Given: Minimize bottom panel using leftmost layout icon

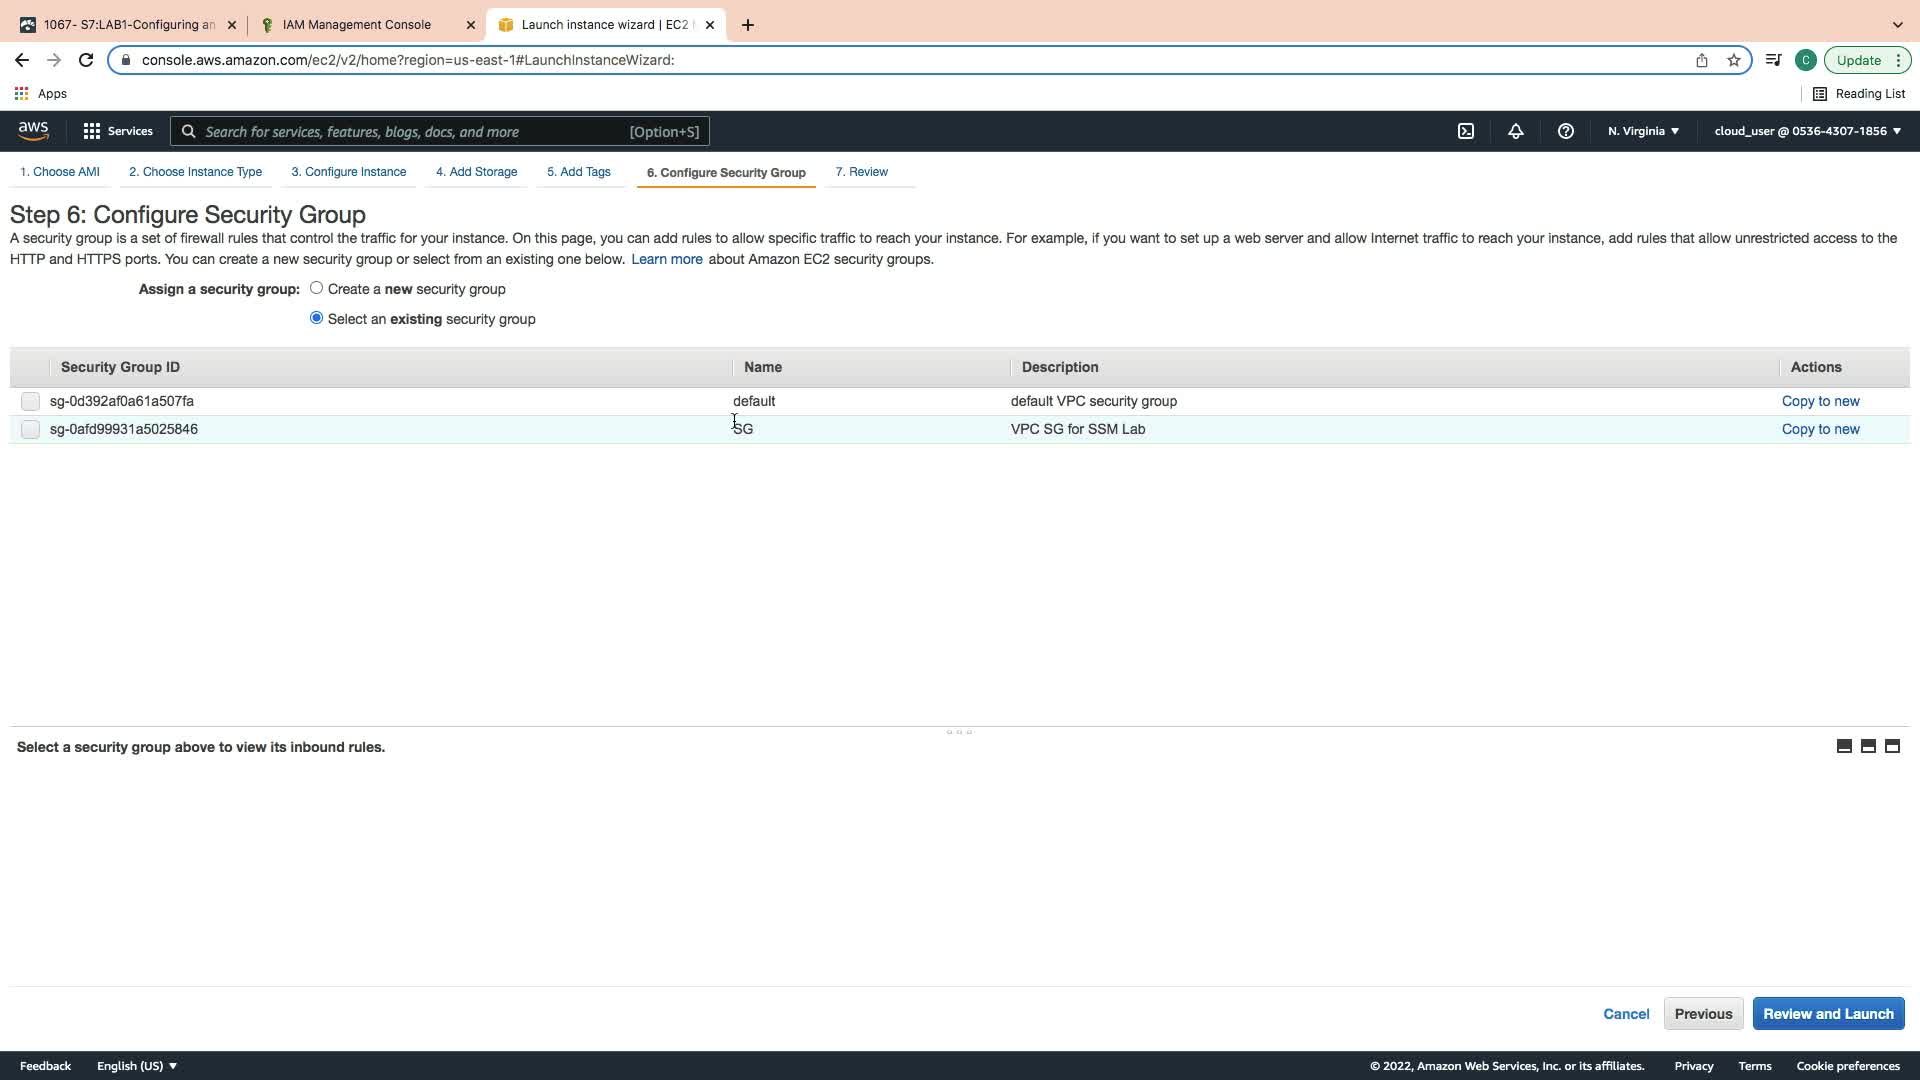Looking at the screenshot, I should coord(1844,746).
